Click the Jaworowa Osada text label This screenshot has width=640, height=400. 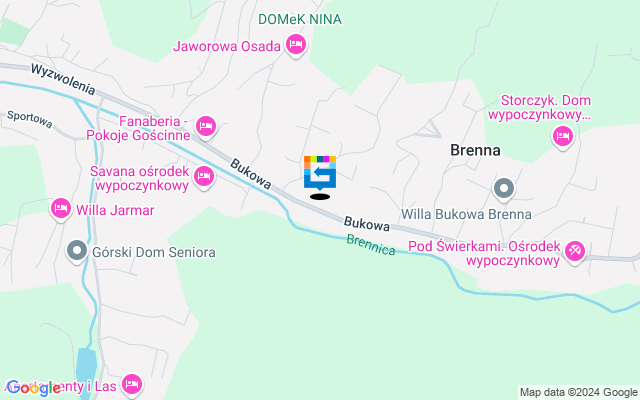pyautogui.click(x=227, y=46)
